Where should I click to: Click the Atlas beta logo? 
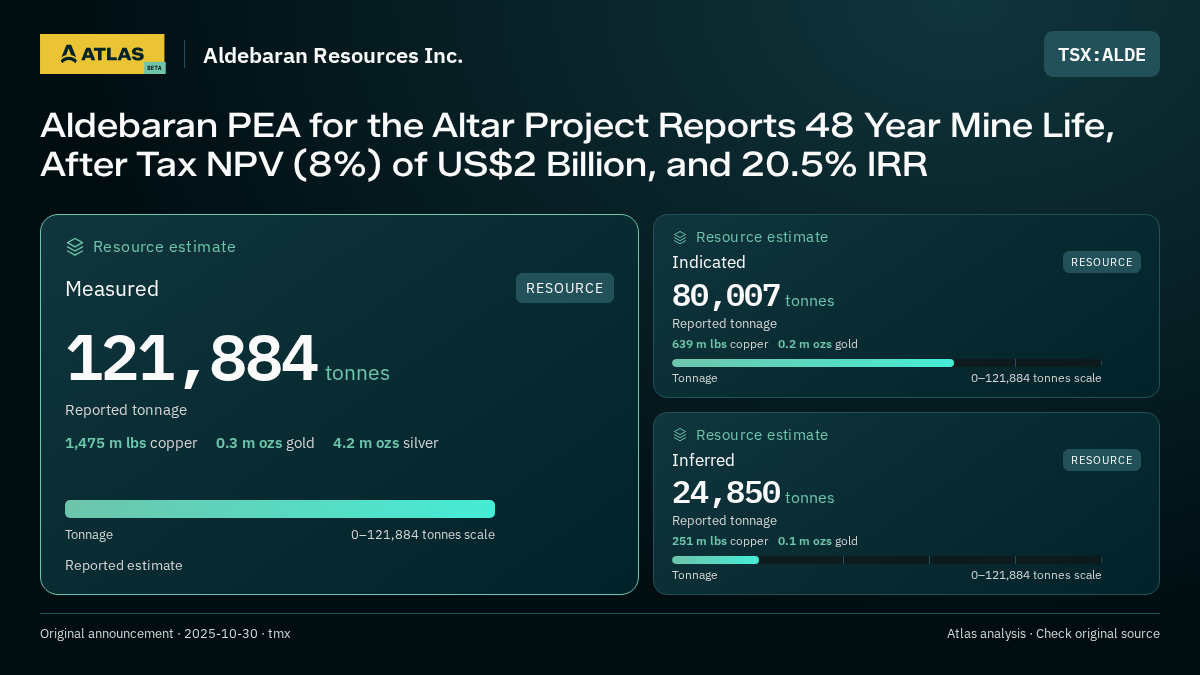(x=102, y=54)
